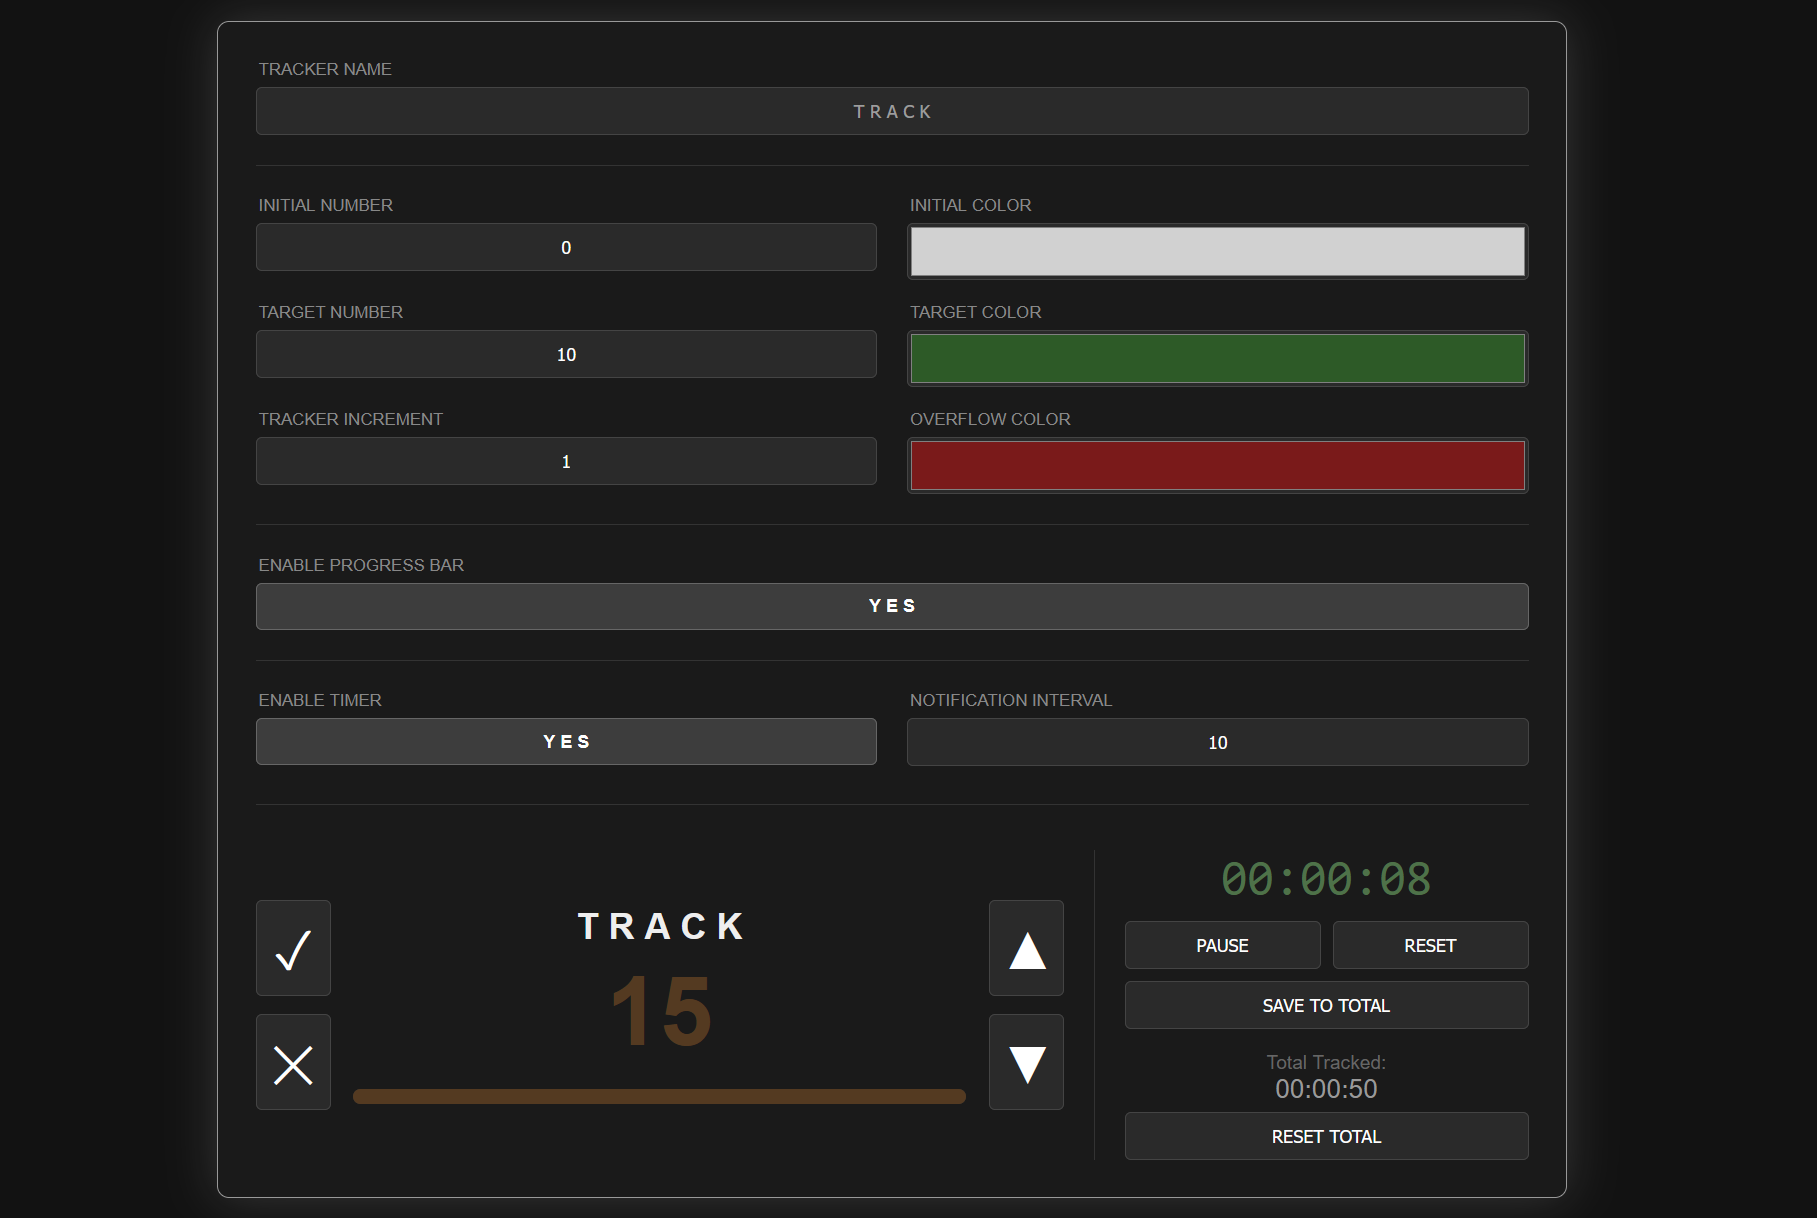Change the red Overflow Color swatch

pos(1217,465)
